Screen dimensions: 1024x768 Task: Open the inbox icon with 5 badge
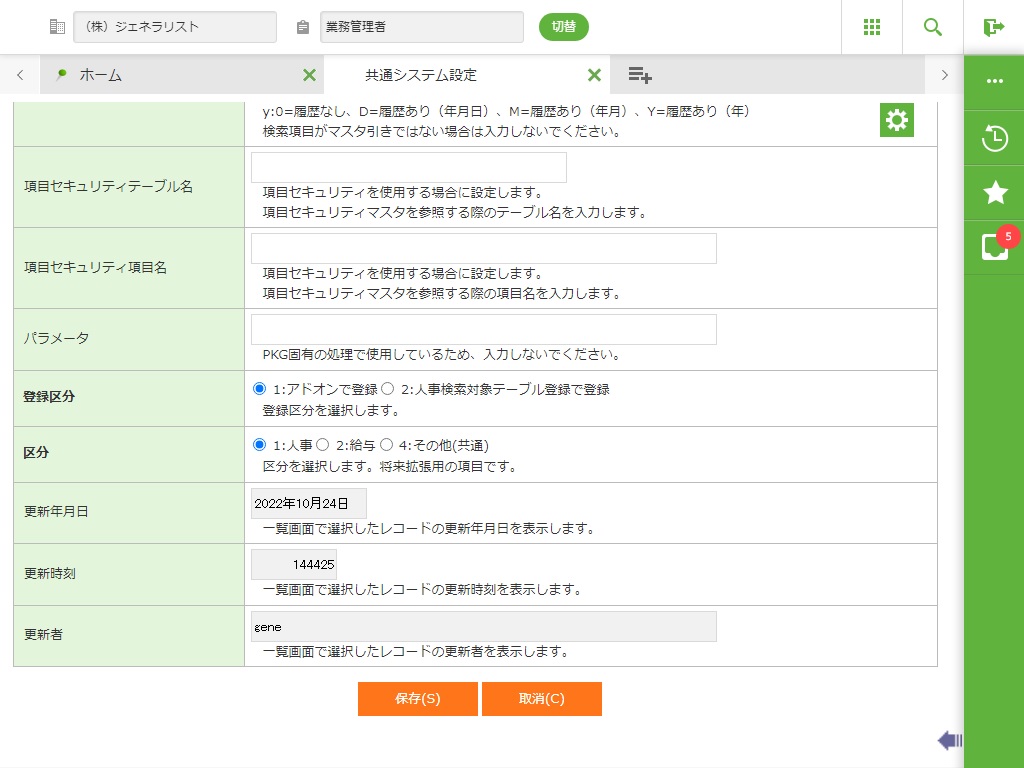pyautogui.click(x=994, y=247)
